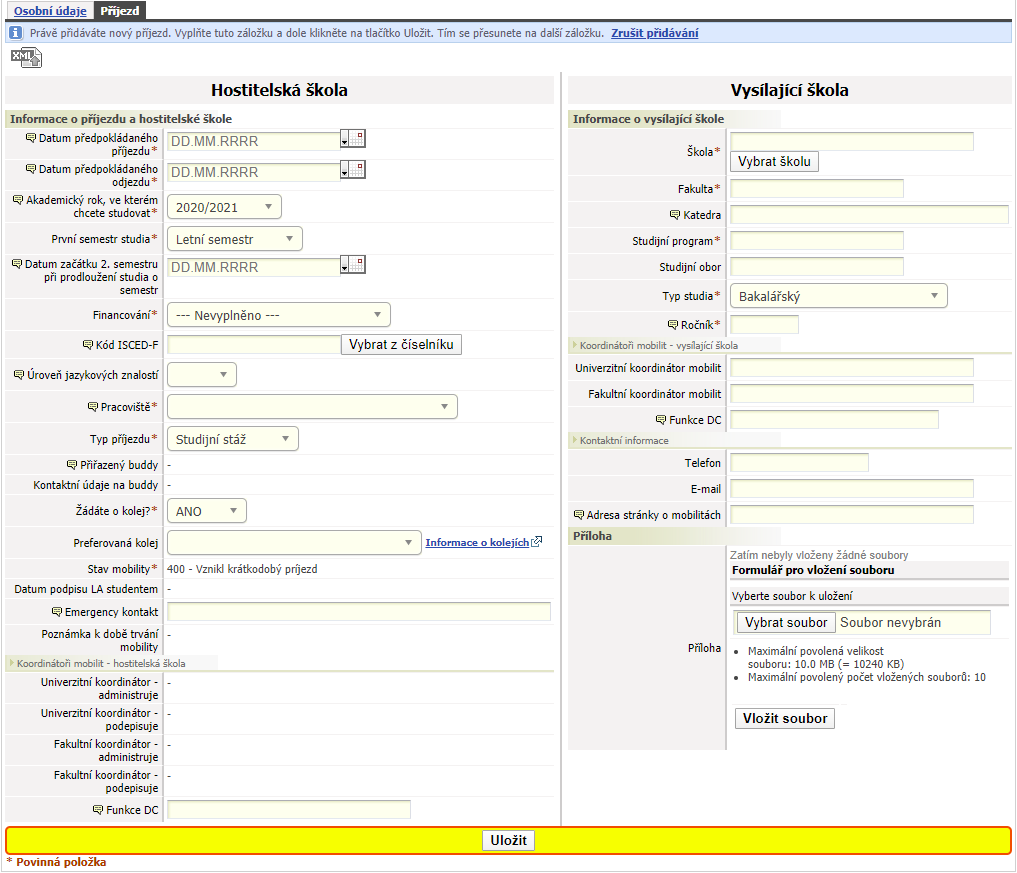Select the Příjezd tab
Viewport: 1017px width, 873px height.
[119, 11]
